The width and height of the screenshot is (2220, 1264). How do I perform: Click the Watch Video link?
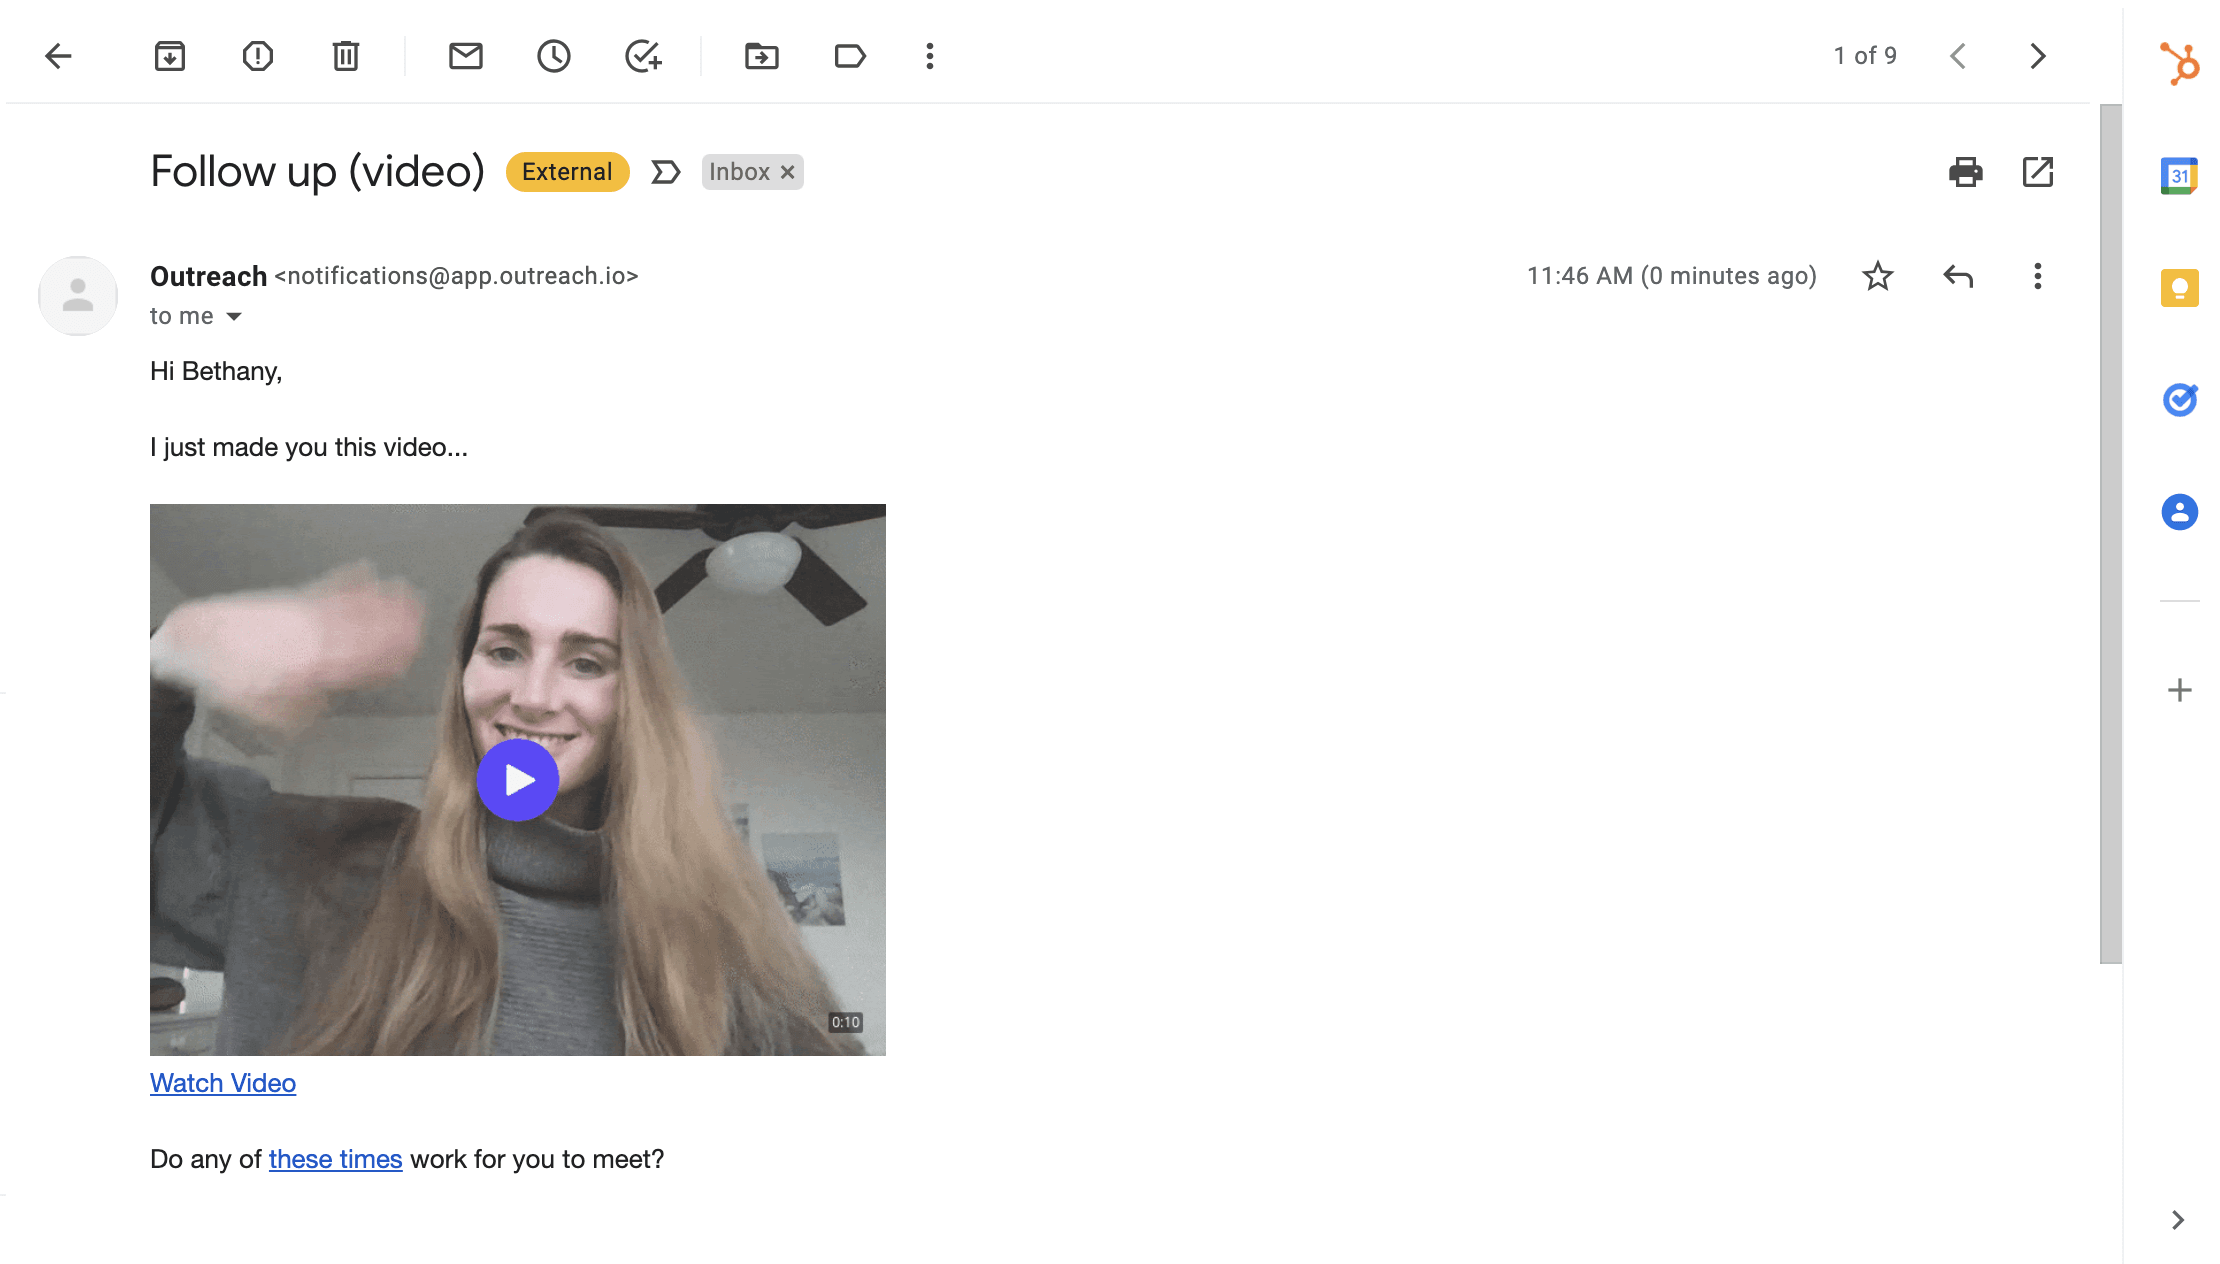tap(222, 1083)
